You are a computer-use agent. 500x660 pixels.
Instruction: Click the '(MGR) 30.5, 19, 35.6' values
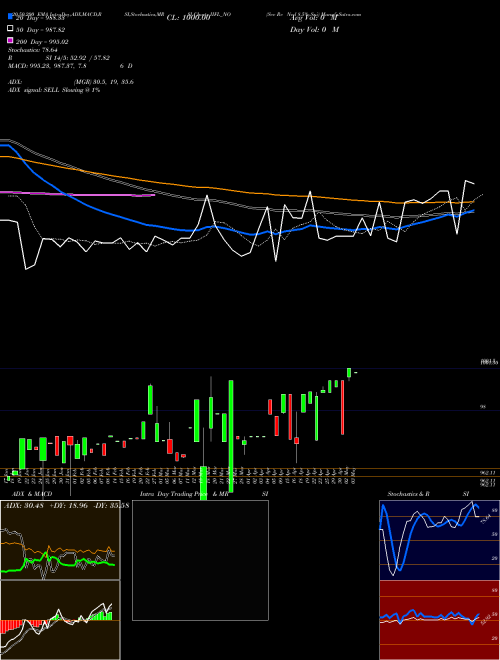(x=104, y=82)
